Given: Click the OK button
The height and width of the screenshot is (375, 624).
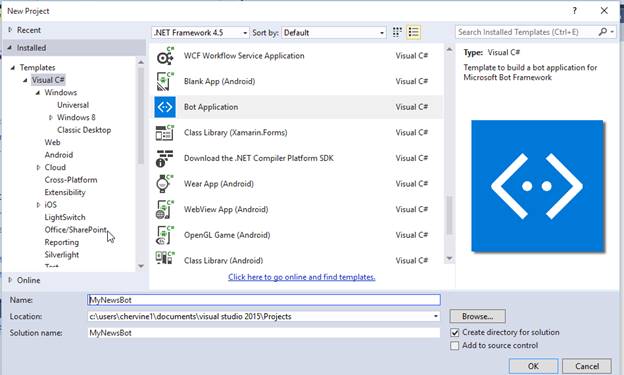Looking at the screenshot, I should [533, 366].
